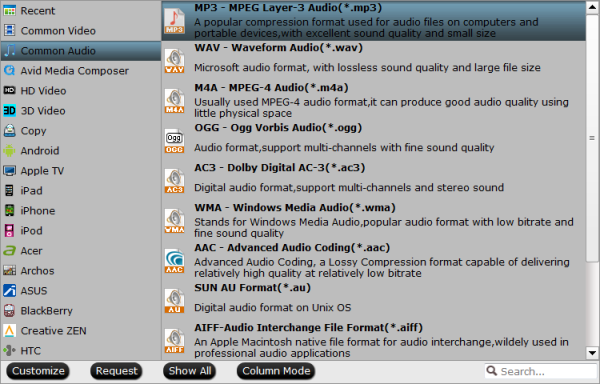The image size is (600, 384).
Task: Click the Creative ZEN icon
Action: (x=9, y=330)
